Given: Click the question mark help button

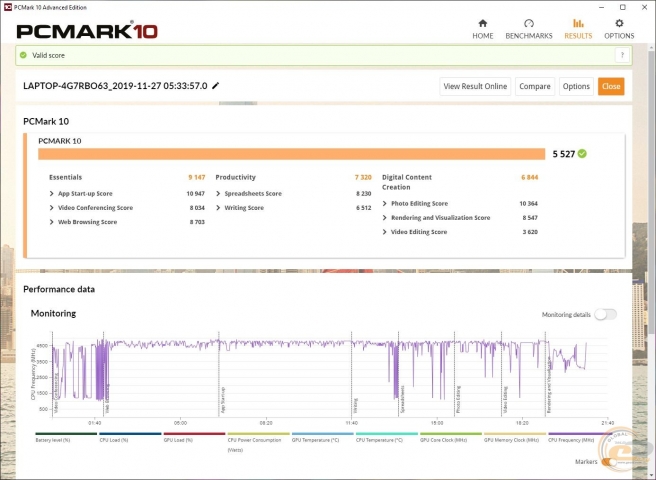Looking at the screenshot, I should click(622, 55).
